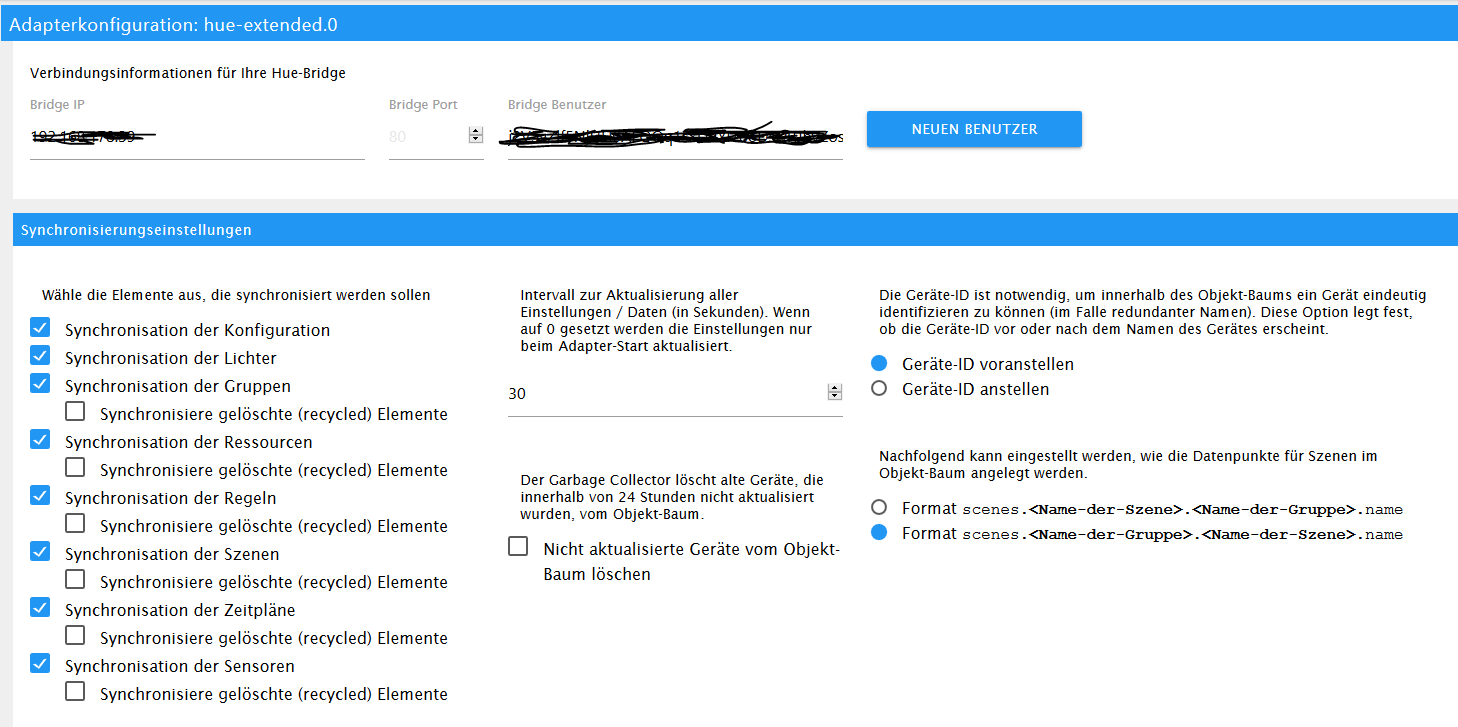Enable recycled elements sync for Ressourcen

point(75,468)
